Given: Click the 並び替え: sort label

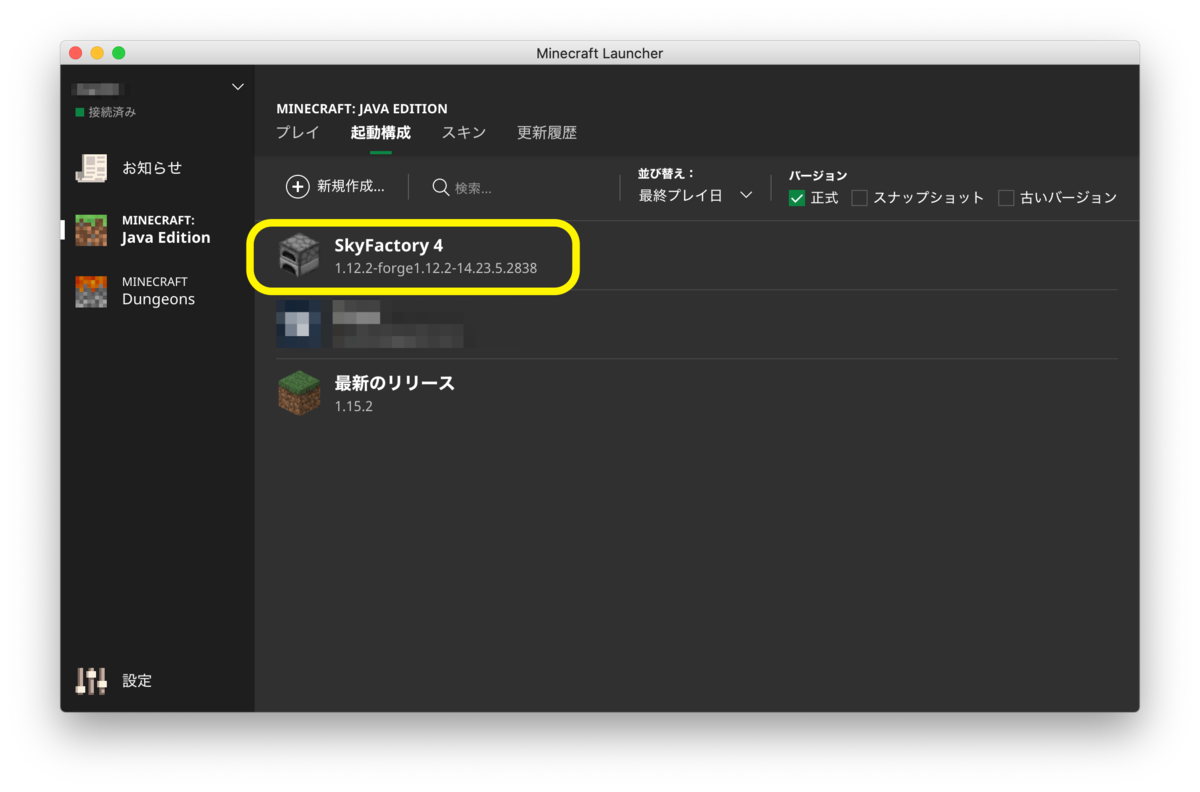Looking at the screenshot, I should coord(666,173).
